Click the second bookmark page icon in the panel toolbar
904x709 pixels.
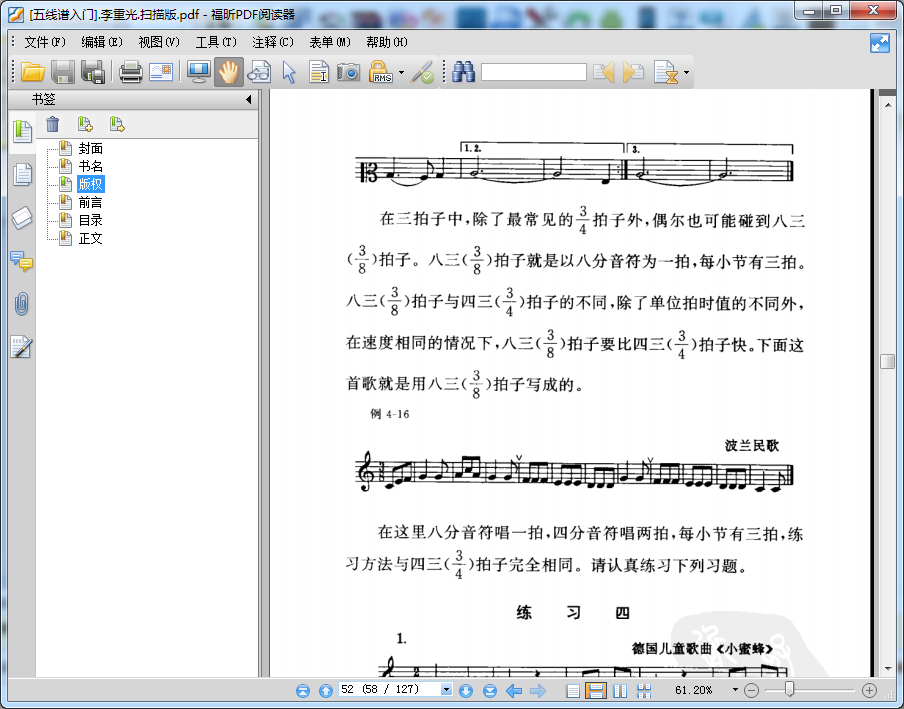click(x=117, y=124)
